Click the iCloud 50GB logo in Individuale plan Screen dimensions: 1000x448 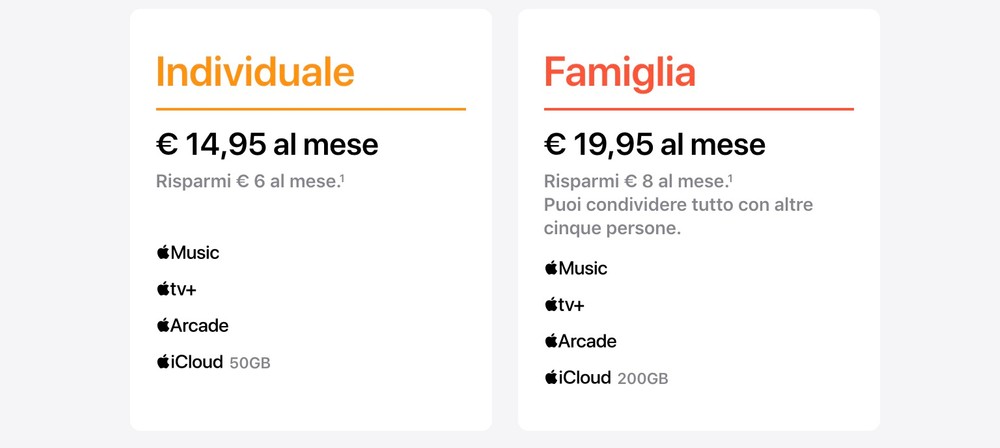pyautogui.click(x=190, y=362)
